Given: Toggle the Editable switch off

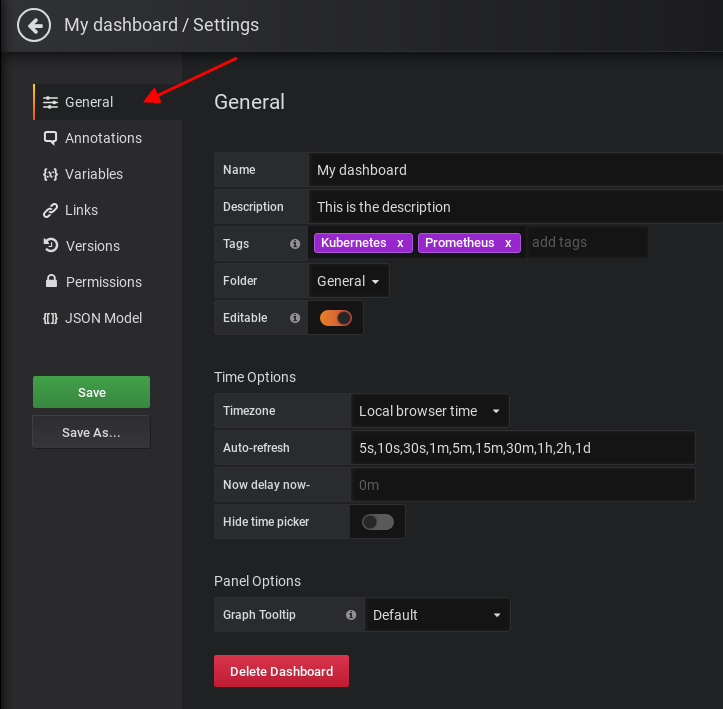Looking at the screenshot, I should pyautogui.click(x=336, y=318).
